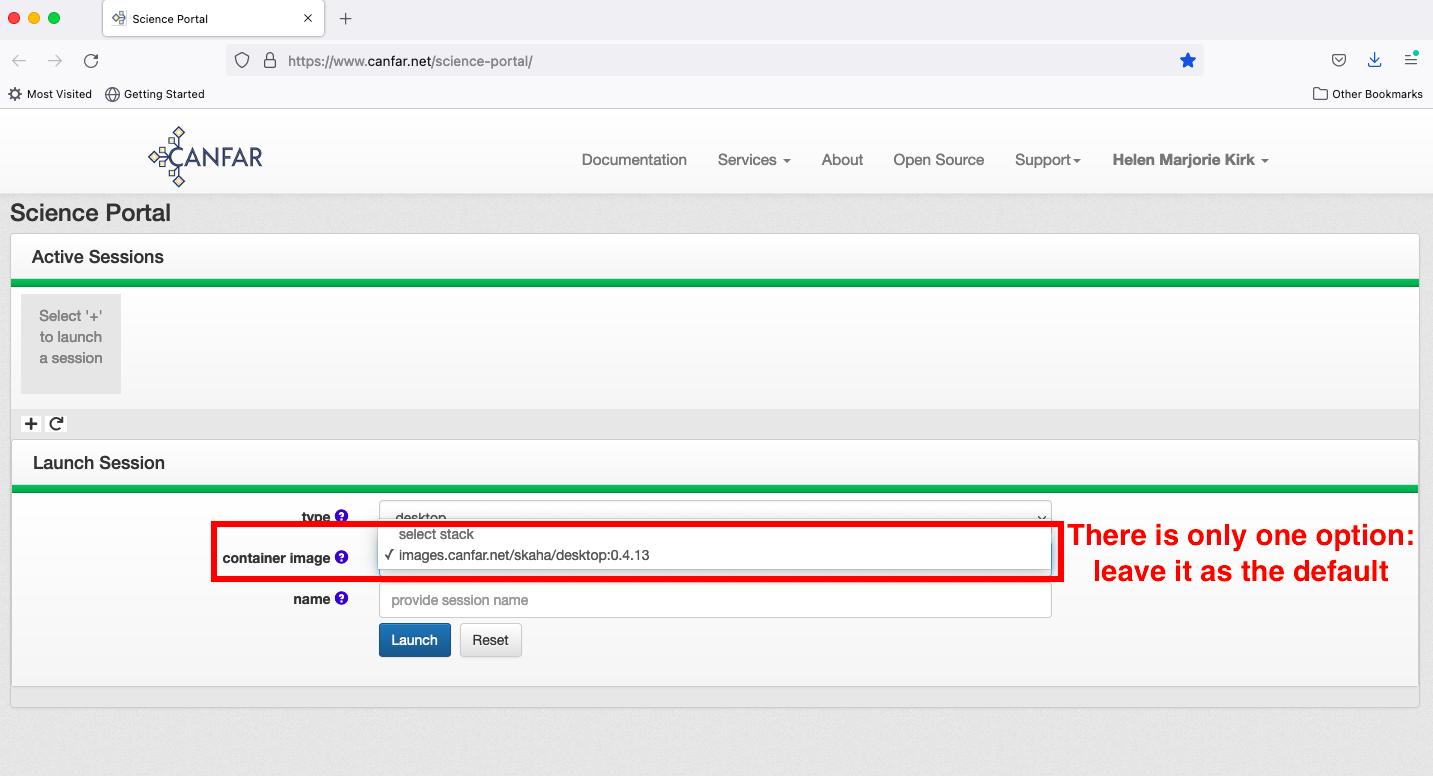Select the Science Portal browser tab
1433x776 pixels.
[211, 18]
